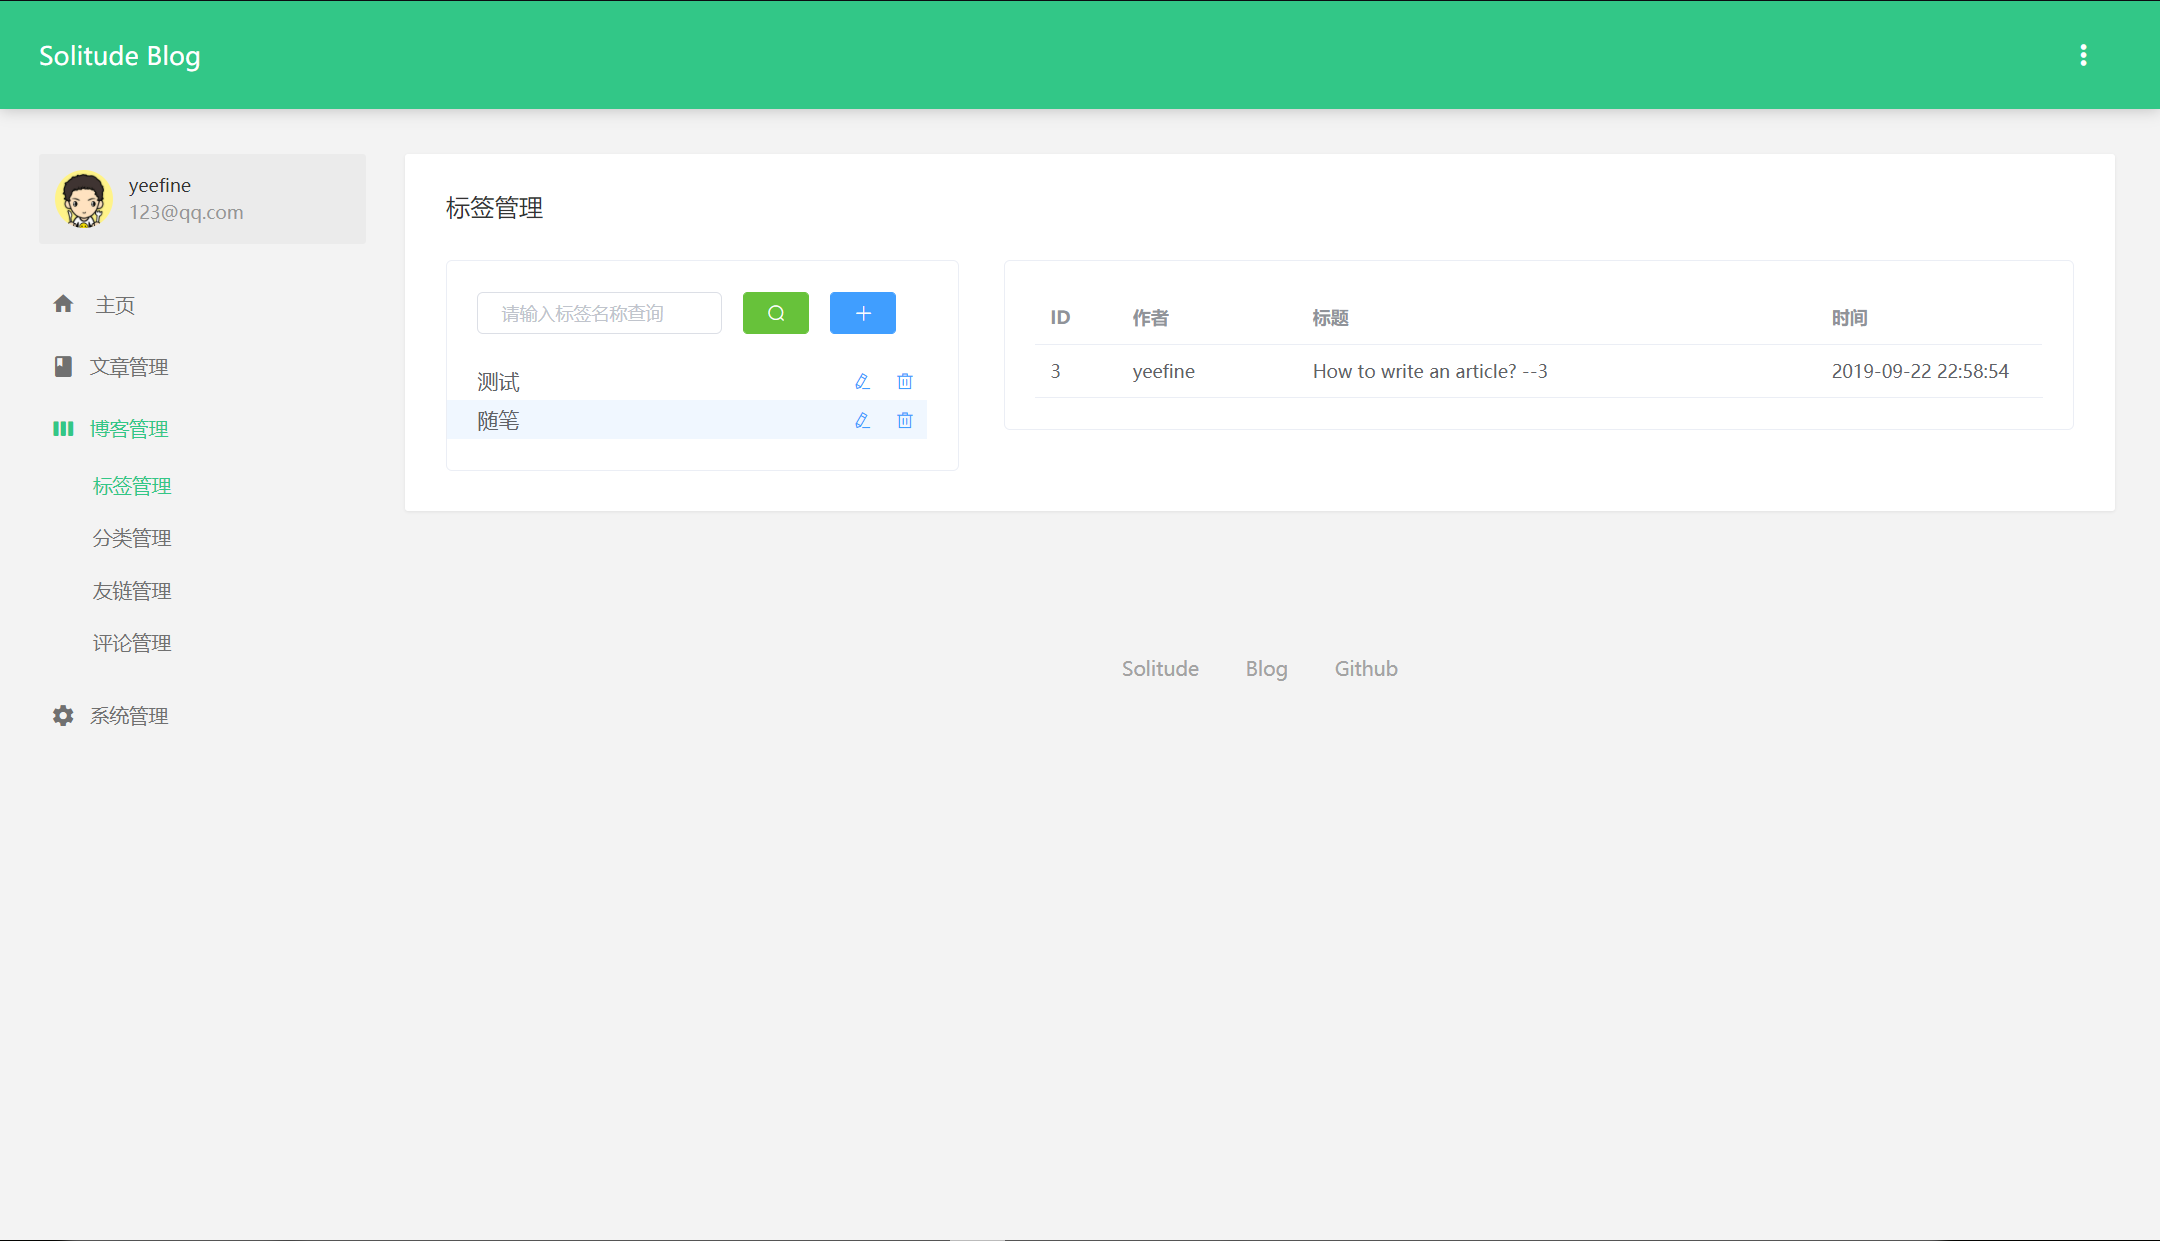Viewport: 2160px width, 1241px height.
Task: Collapse the 博客管理 sidebar menu
Action: click(x=128, y=429)
